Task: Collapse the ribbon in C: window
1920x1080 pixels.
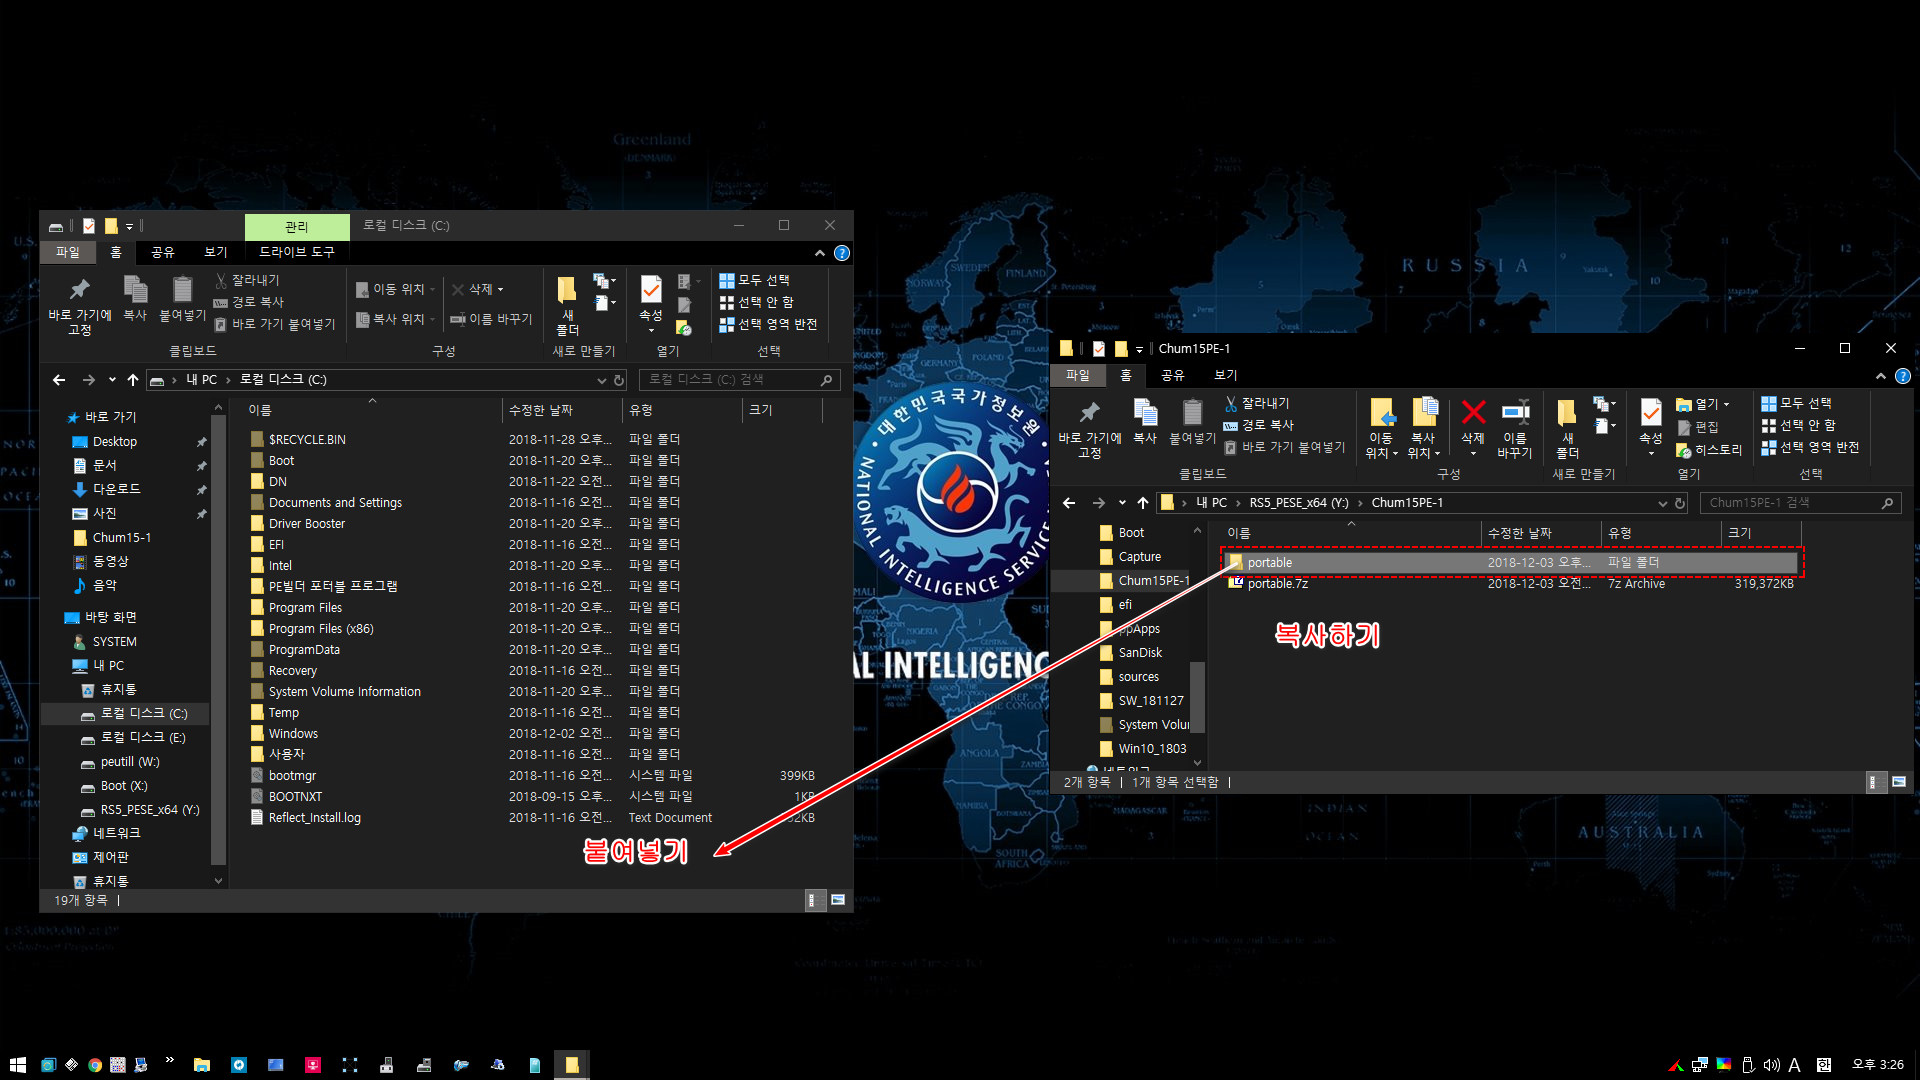Action: coord(820,253)
